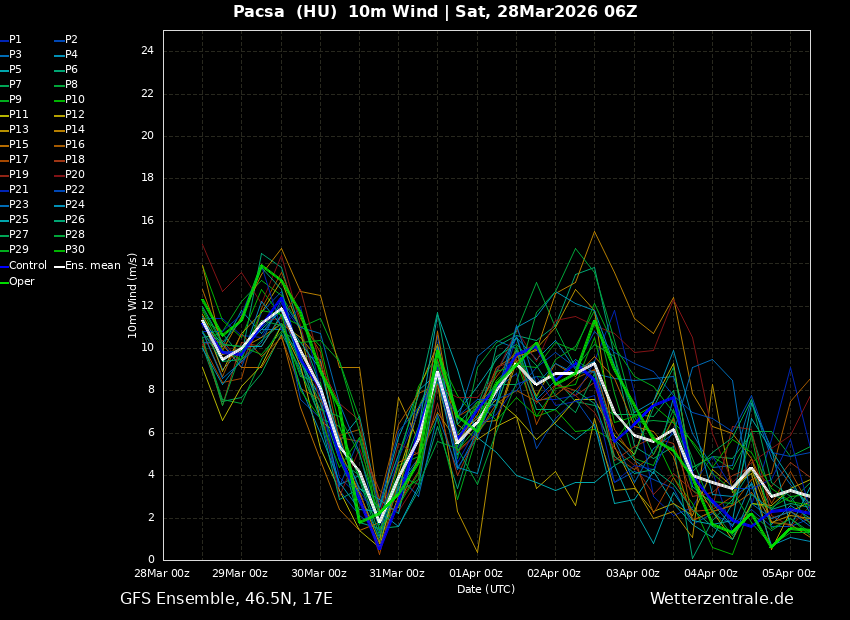This screenshot has width=850, height=620.
Task: Click the Oper legend entry
Action: pos(21,282)
